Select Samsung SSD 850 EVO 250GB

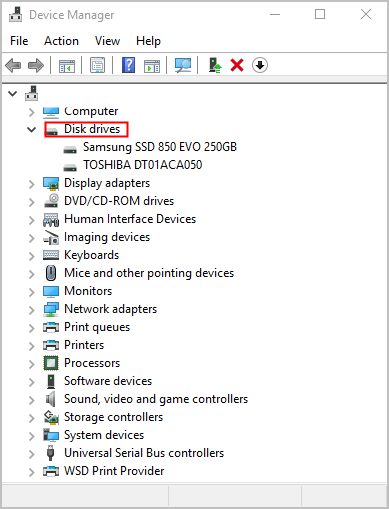click(160, 147)
